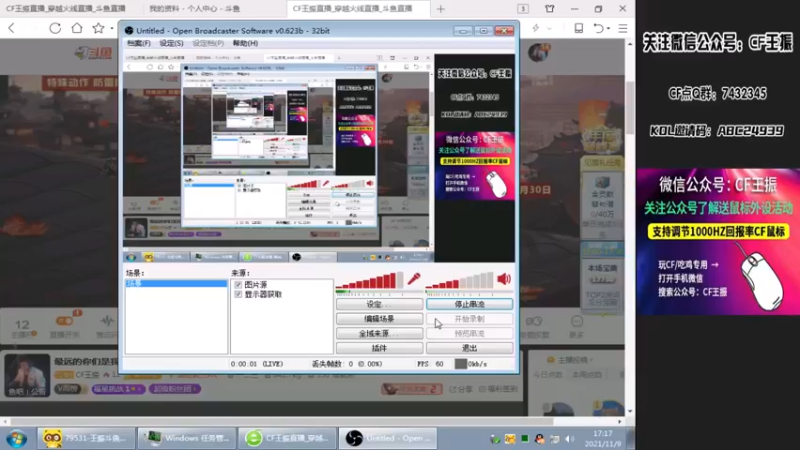Open volume icon in system tray
The width and height of the screenshot is (800, 450).
[x=570, y=439]
